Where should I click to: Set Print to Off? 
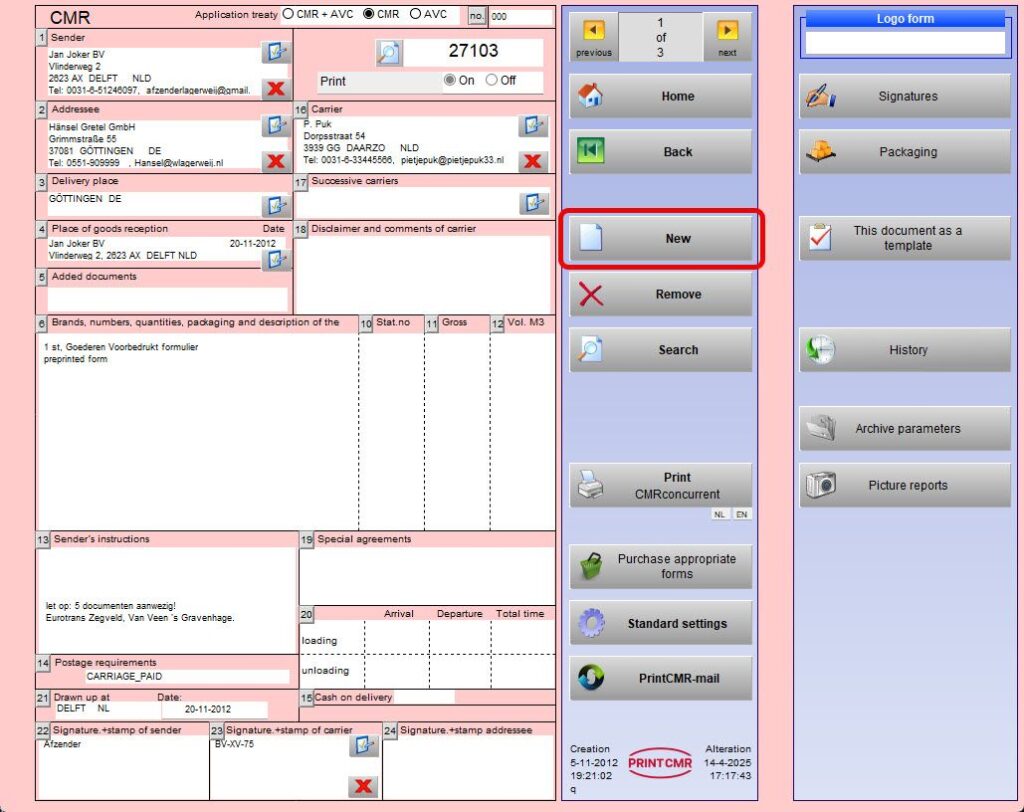492,81
